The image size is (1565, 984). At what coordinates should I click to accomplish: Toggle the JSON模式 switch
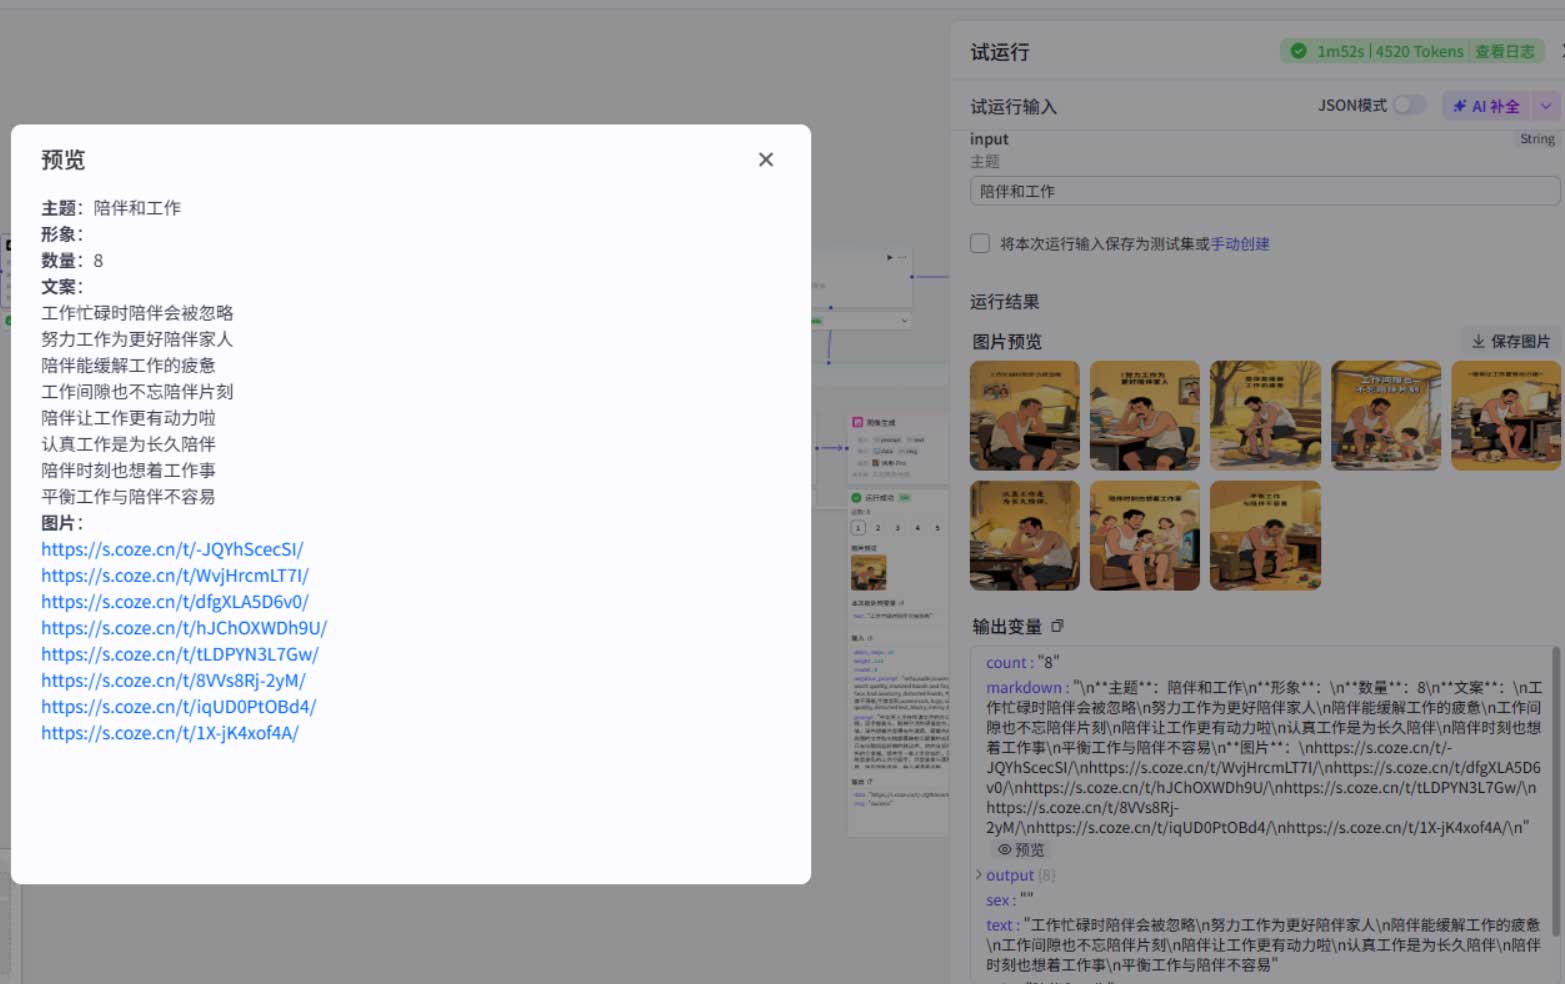tap(1409, 105)
